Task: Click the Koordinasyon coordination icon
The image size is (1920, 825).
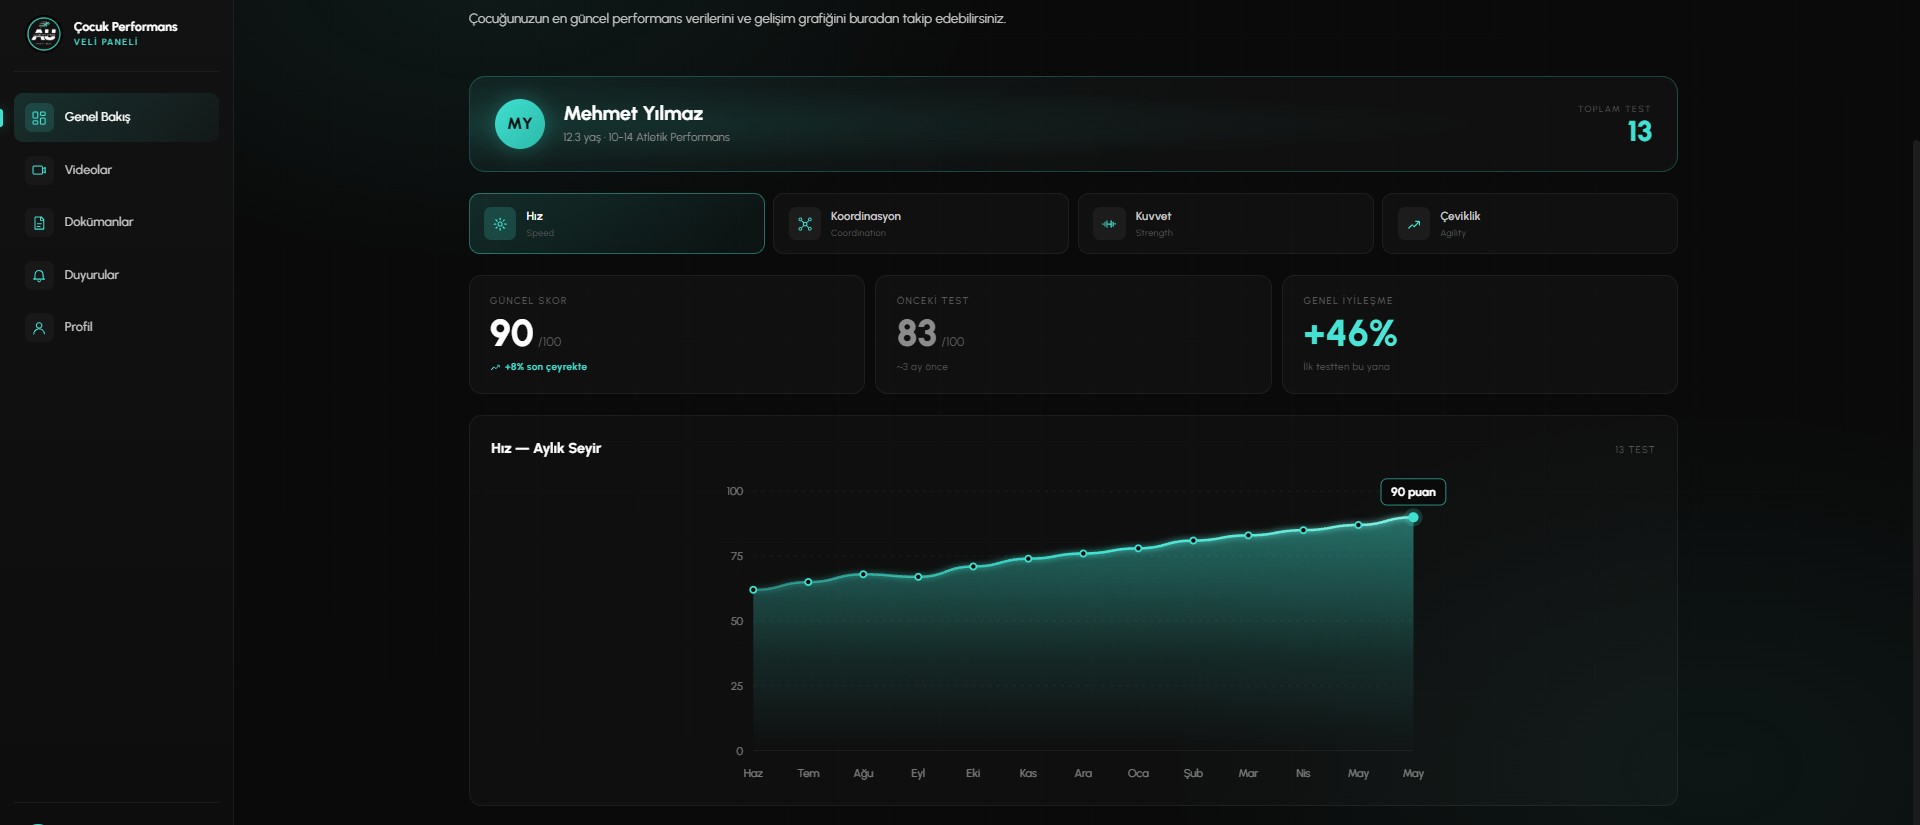Action: pos(804,224)
